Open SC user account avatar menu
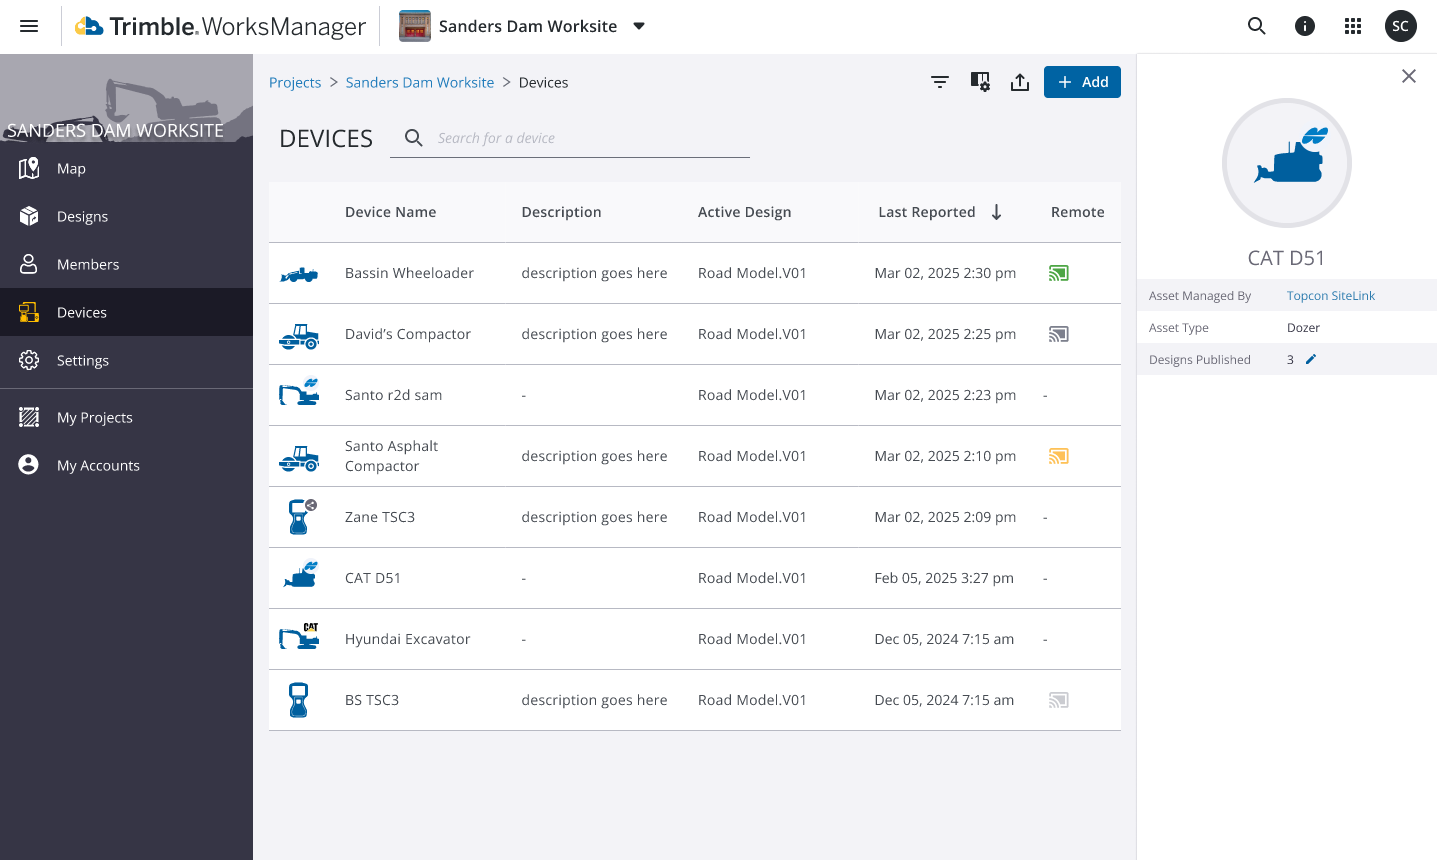1437x860 pixels. pos(1401,26)
